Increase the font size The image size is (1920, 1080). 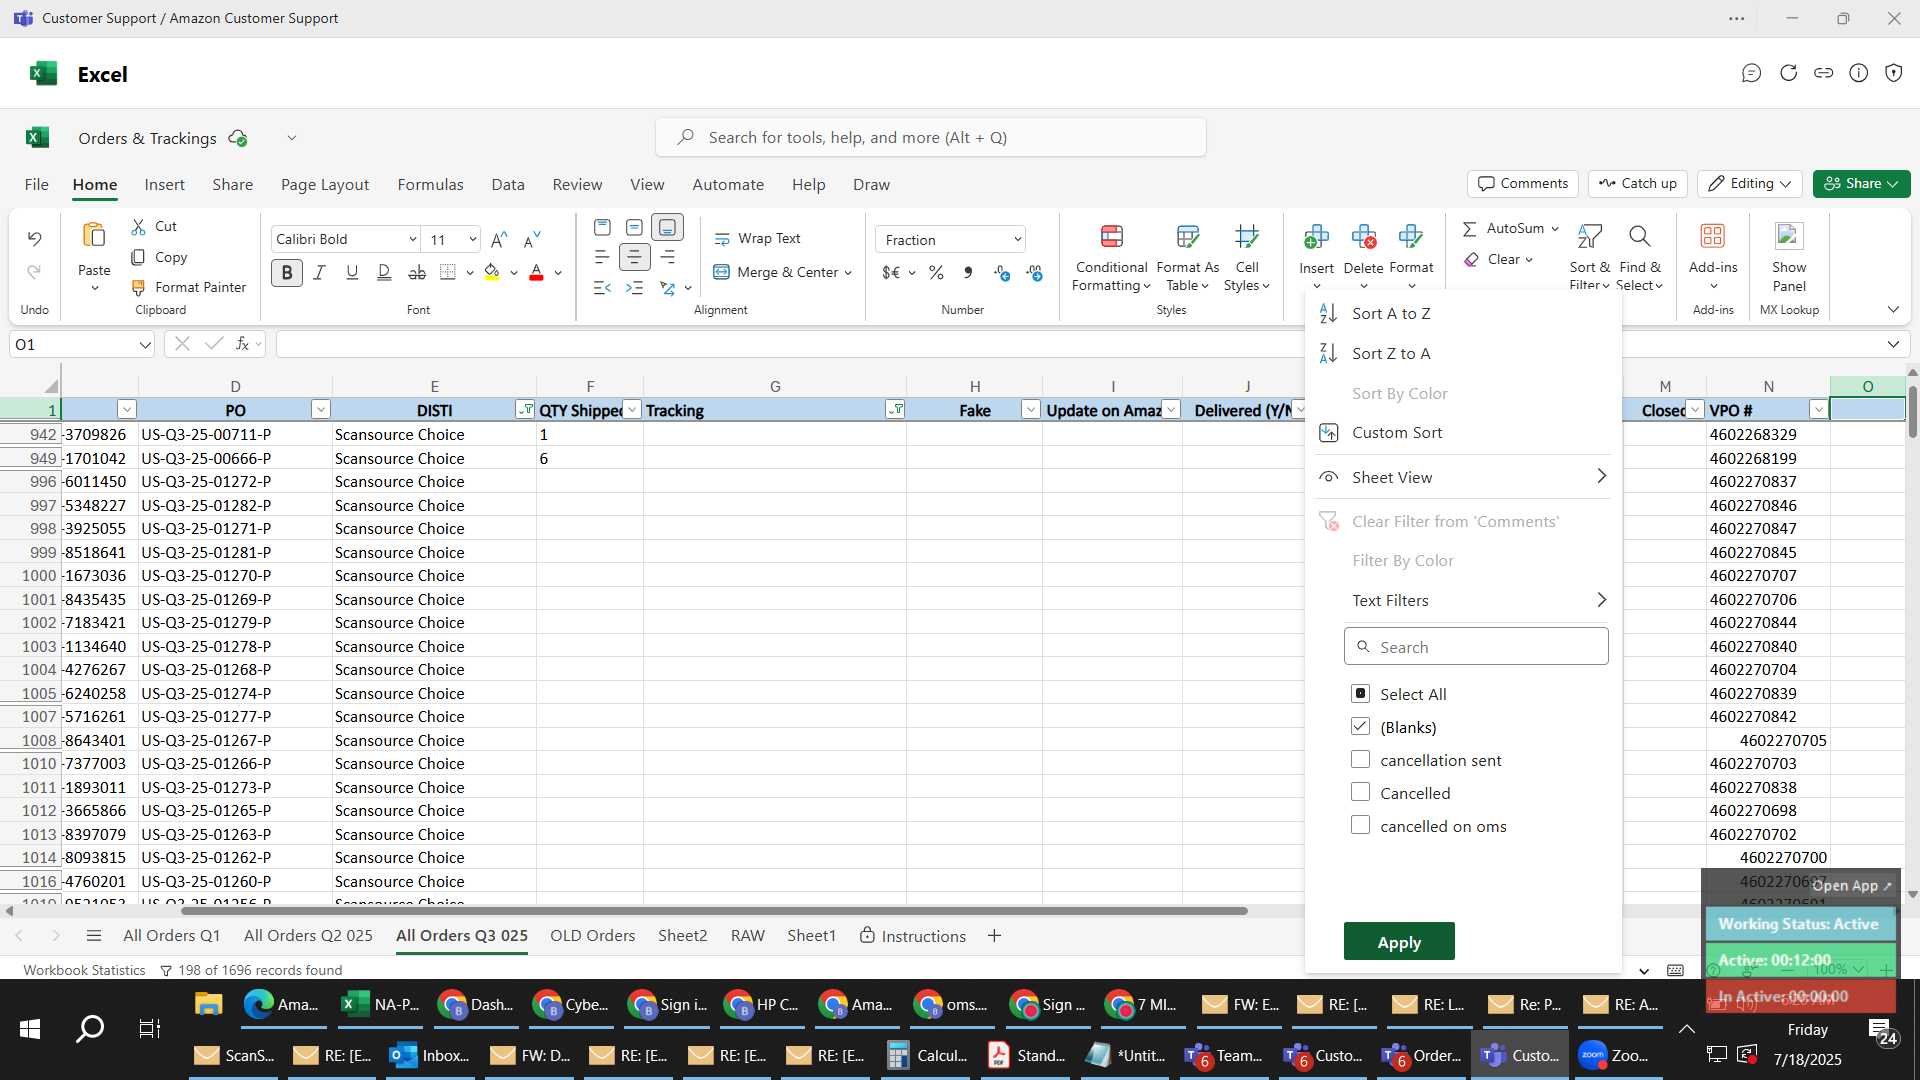click(x=499, y=239)
